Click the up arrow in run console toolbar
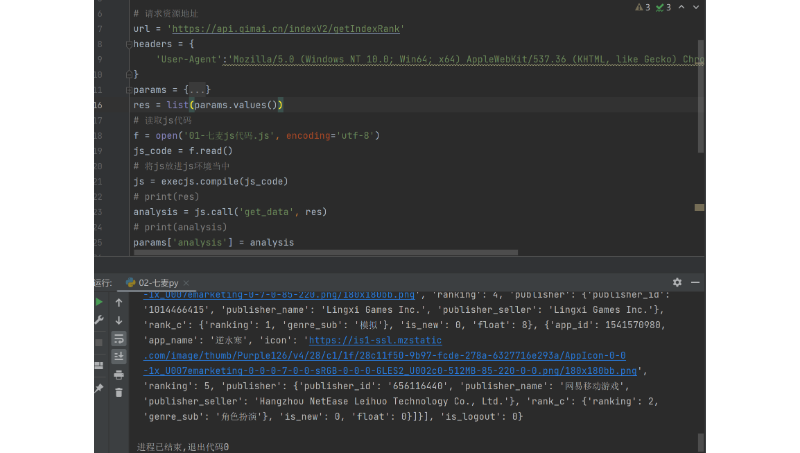The width and height of the screenshot is (800, 453). coord(119,303)
